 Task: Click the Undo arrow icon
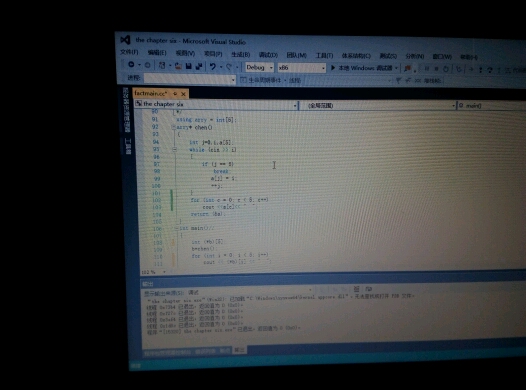click(213, 66)
